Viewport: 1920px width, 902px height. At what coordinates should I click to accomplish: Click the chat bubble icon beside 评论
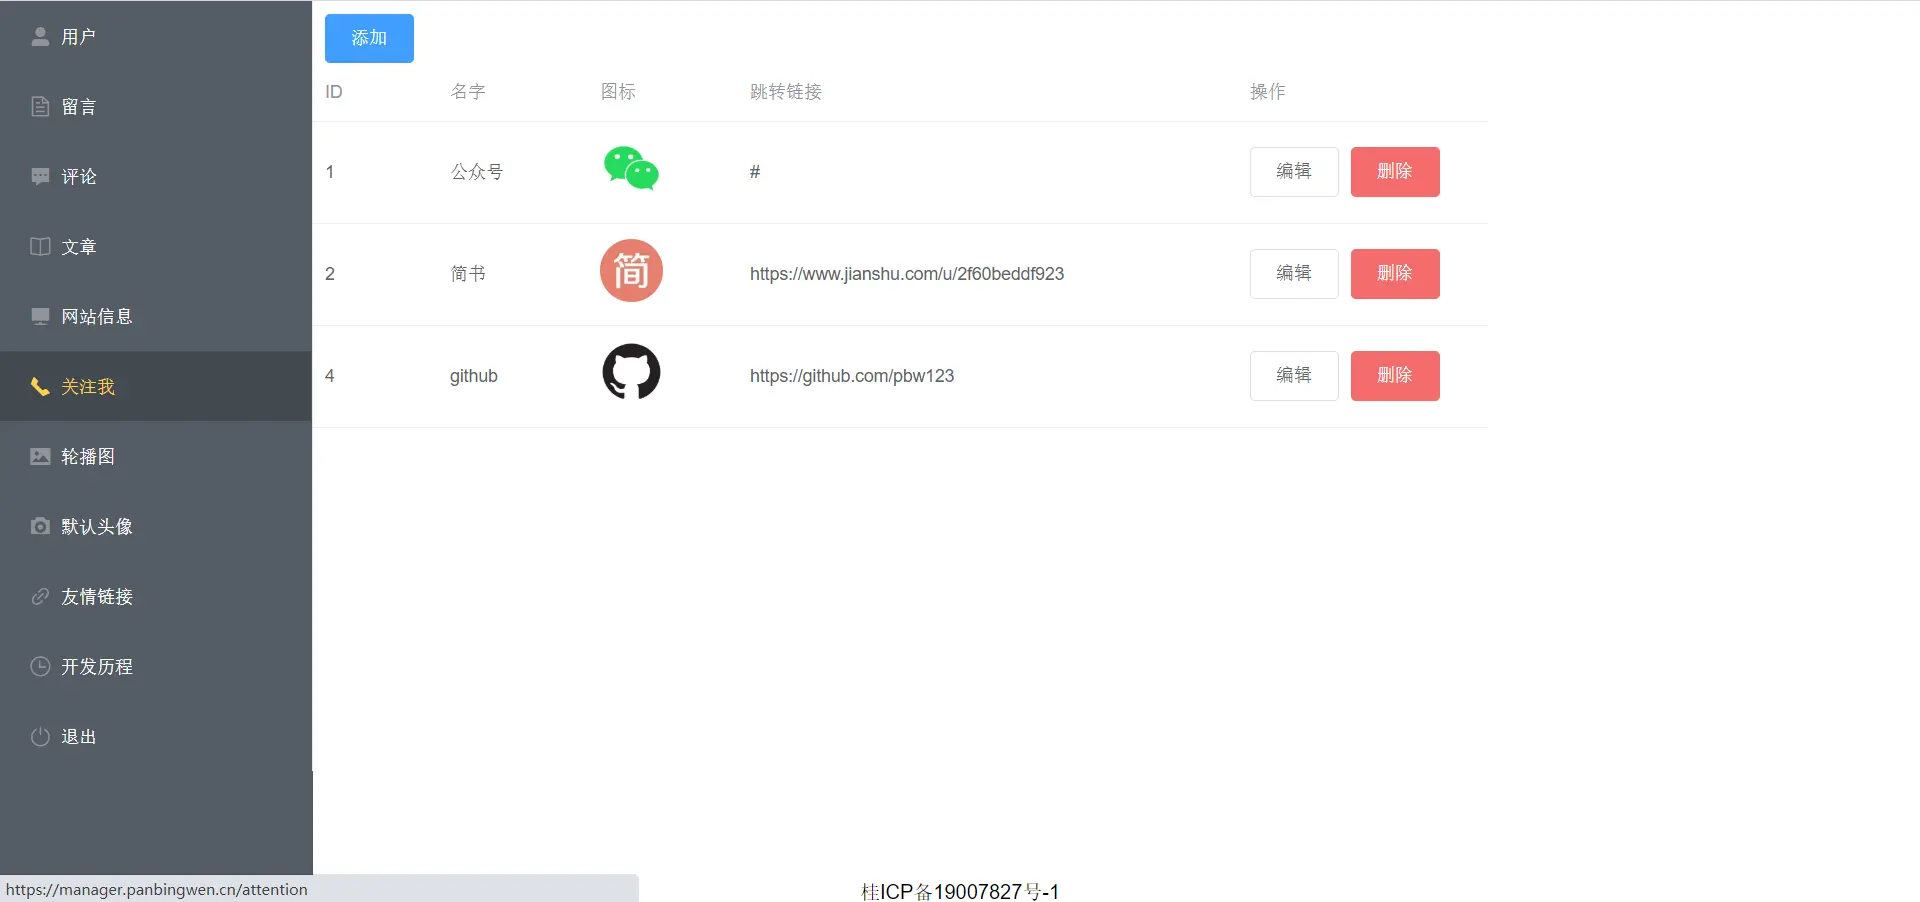[40, 177]
